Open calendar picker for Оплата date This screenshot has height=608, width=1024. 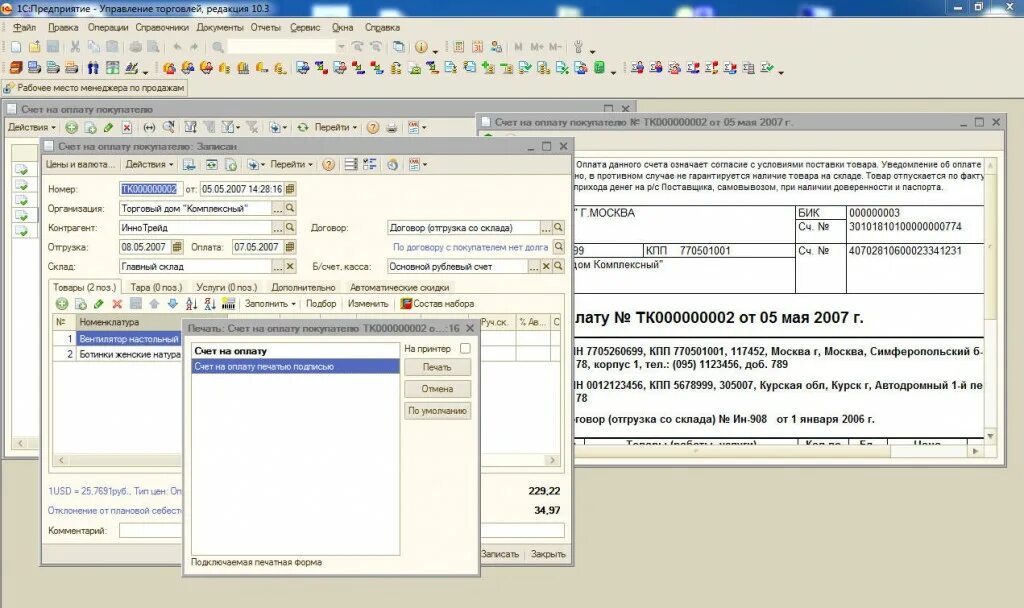point(290,247)
